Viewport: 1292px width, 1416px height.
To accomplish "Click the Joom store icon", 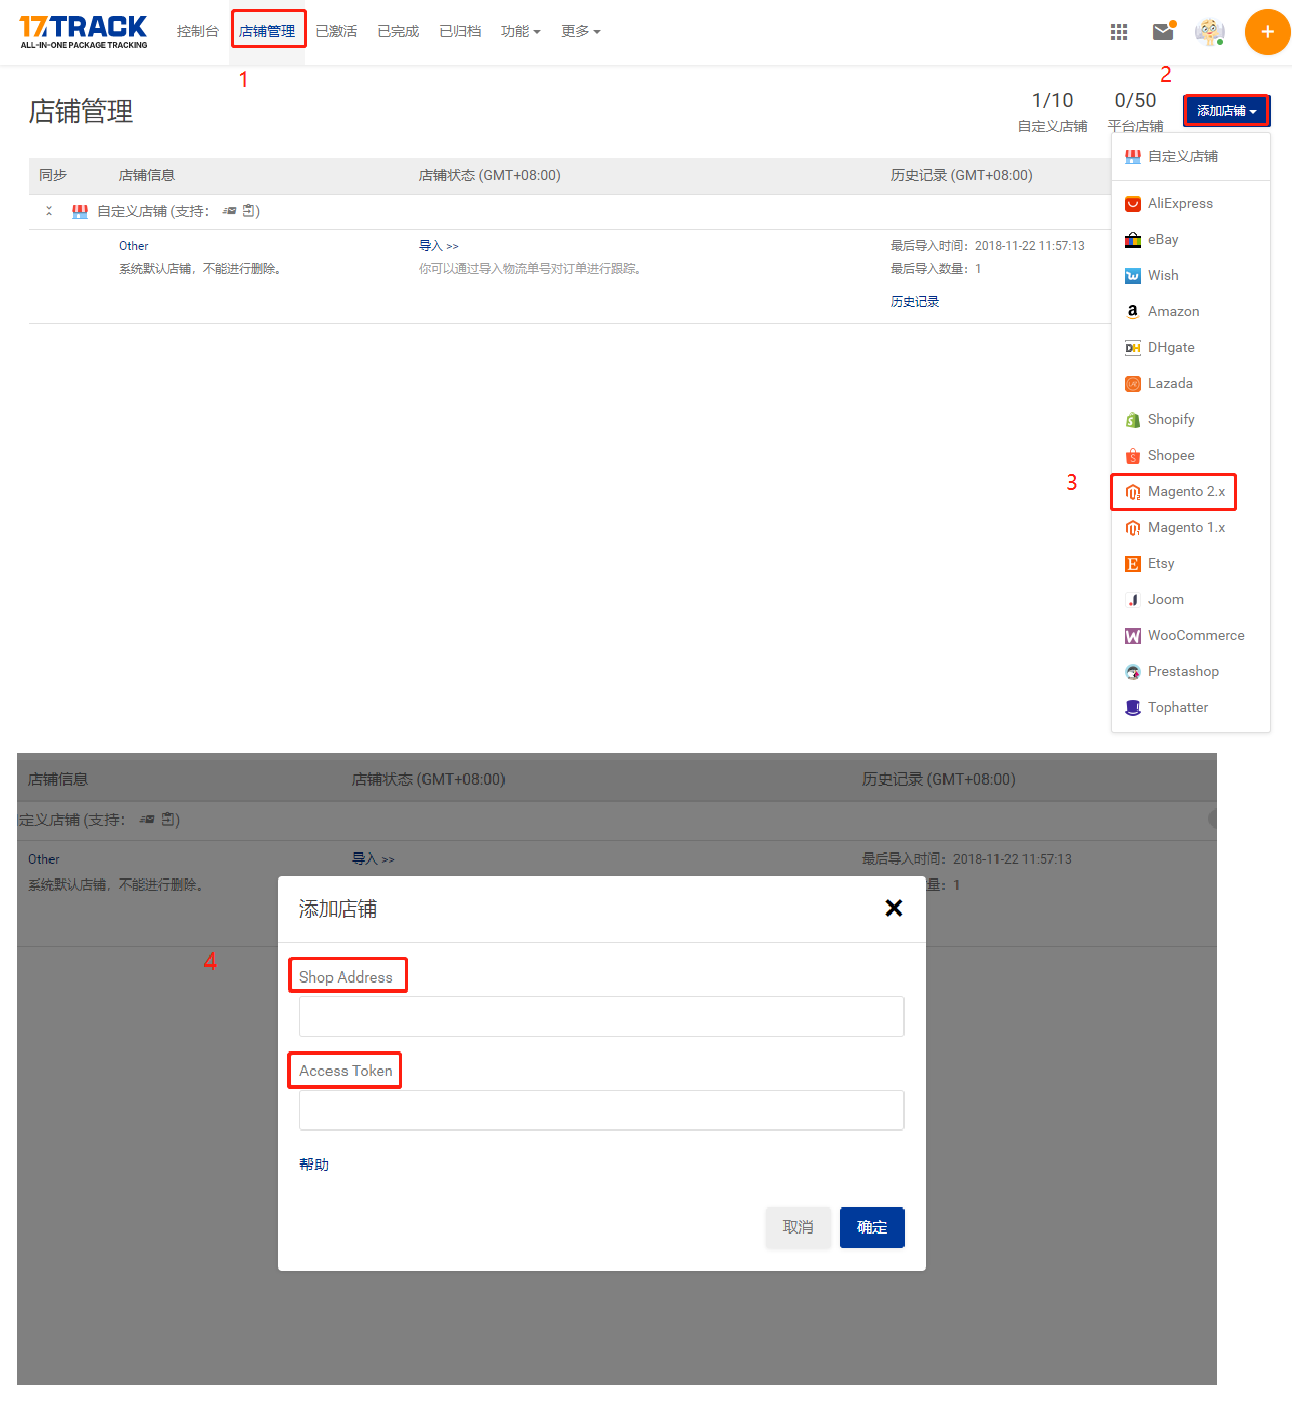I will 1133,600.
